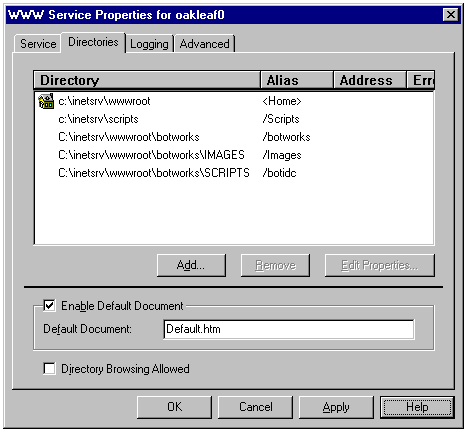The width and height of the screenshot is (469, 436).
Task: Confirm with the OK button
Action: [x=174, y=407]
